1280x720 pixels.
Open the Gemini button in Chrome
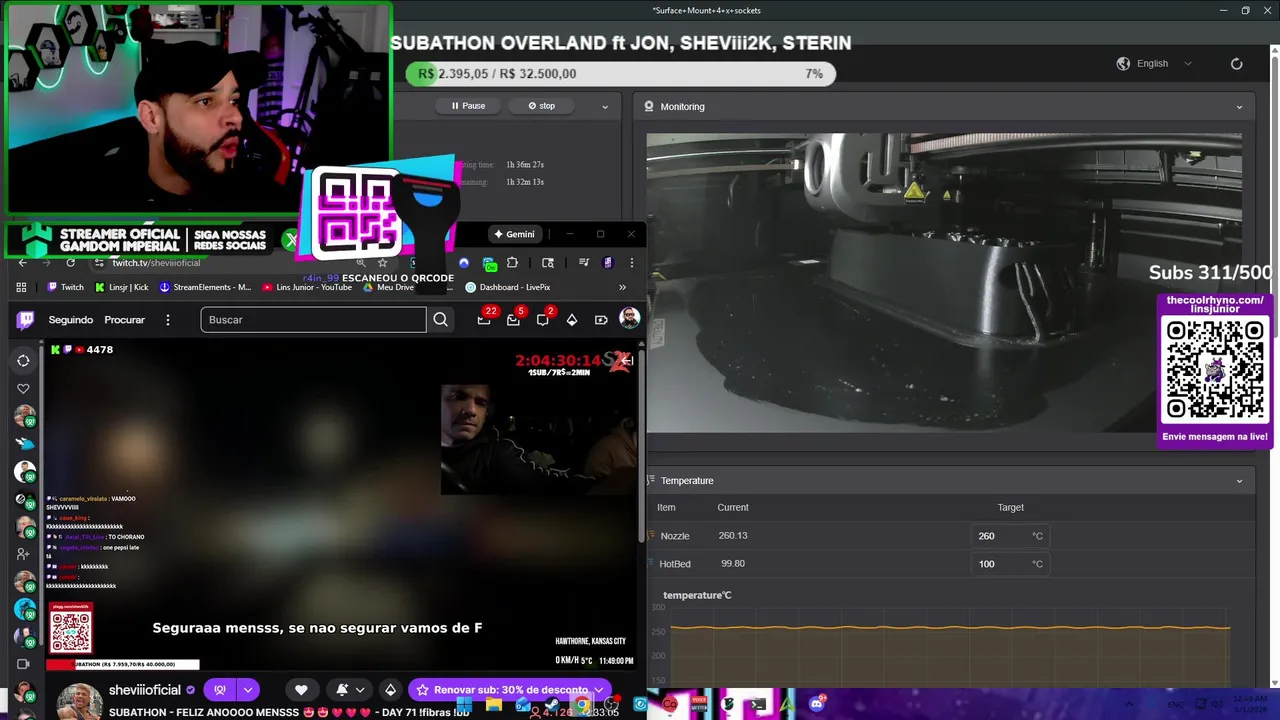coord(515,234)
